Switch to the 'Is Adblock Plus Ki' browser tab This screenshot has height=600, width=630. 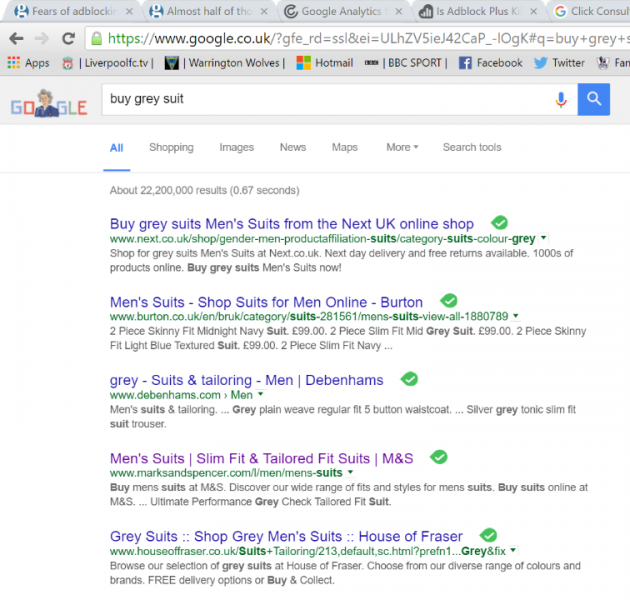coord(477,11)
